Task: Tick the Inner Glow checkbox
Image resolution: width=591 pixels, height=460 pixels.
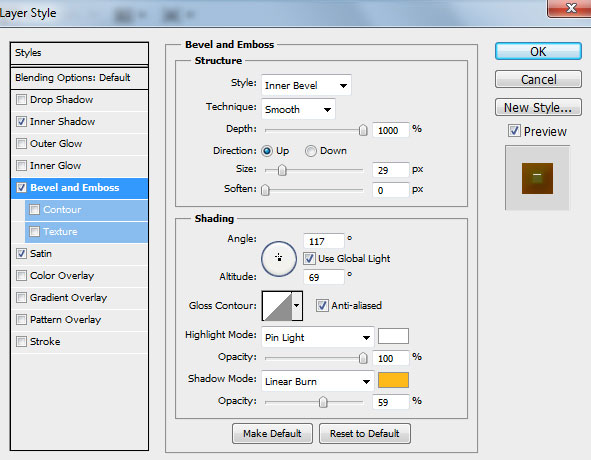Action: coord(21,165)
